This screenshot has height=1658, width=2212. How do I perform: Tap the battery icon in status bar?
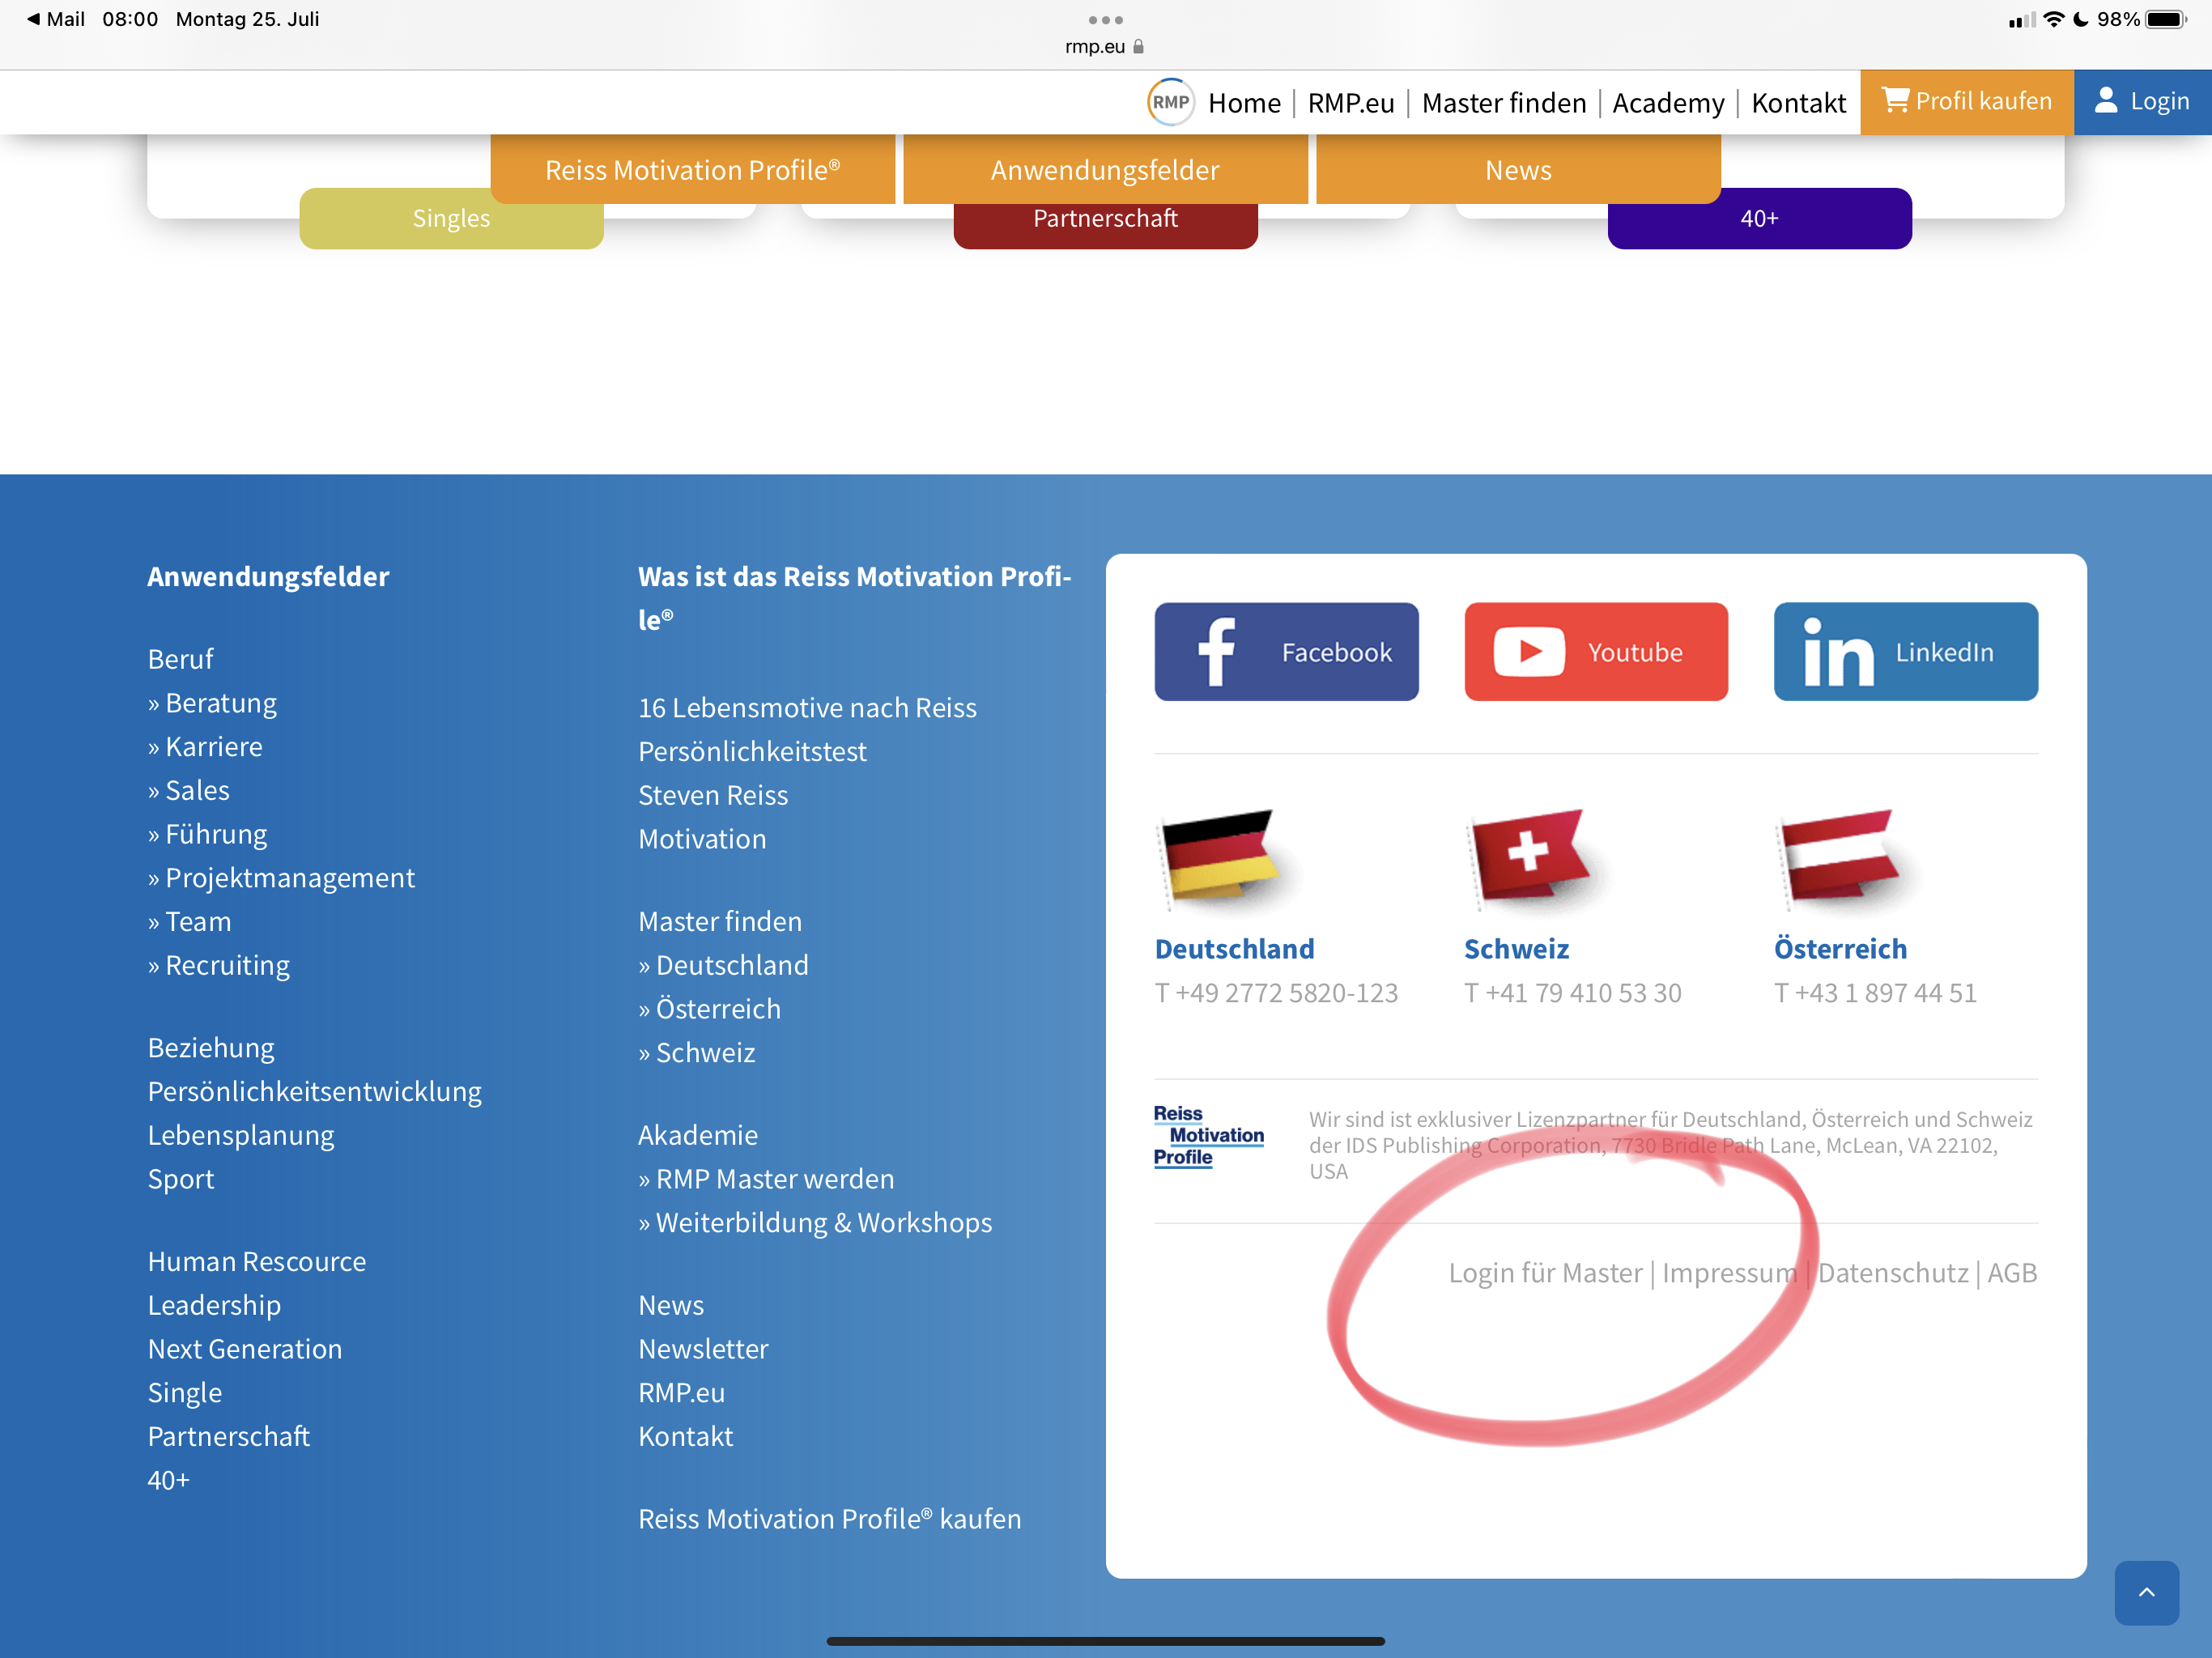[2166, 19]
